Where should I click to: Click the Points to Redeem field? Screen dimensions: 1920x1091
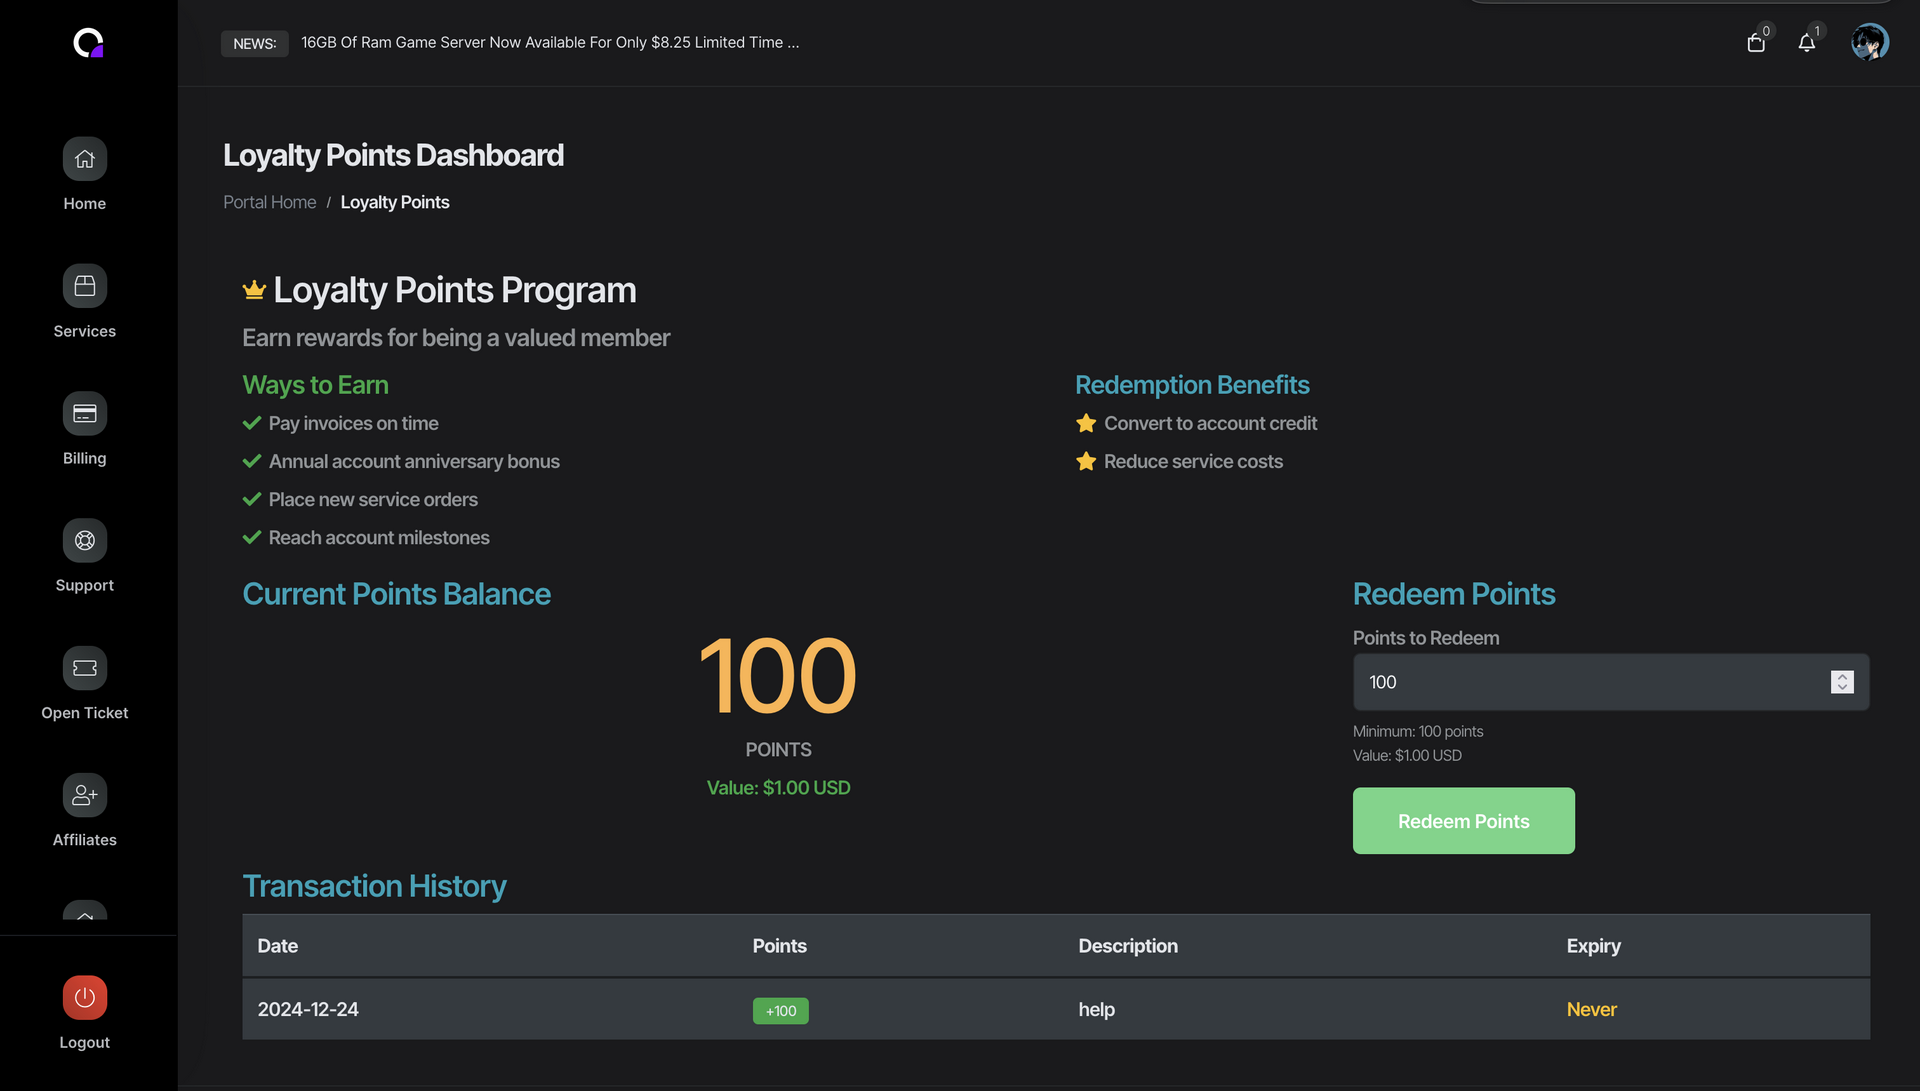click(x=1590, y=682)
